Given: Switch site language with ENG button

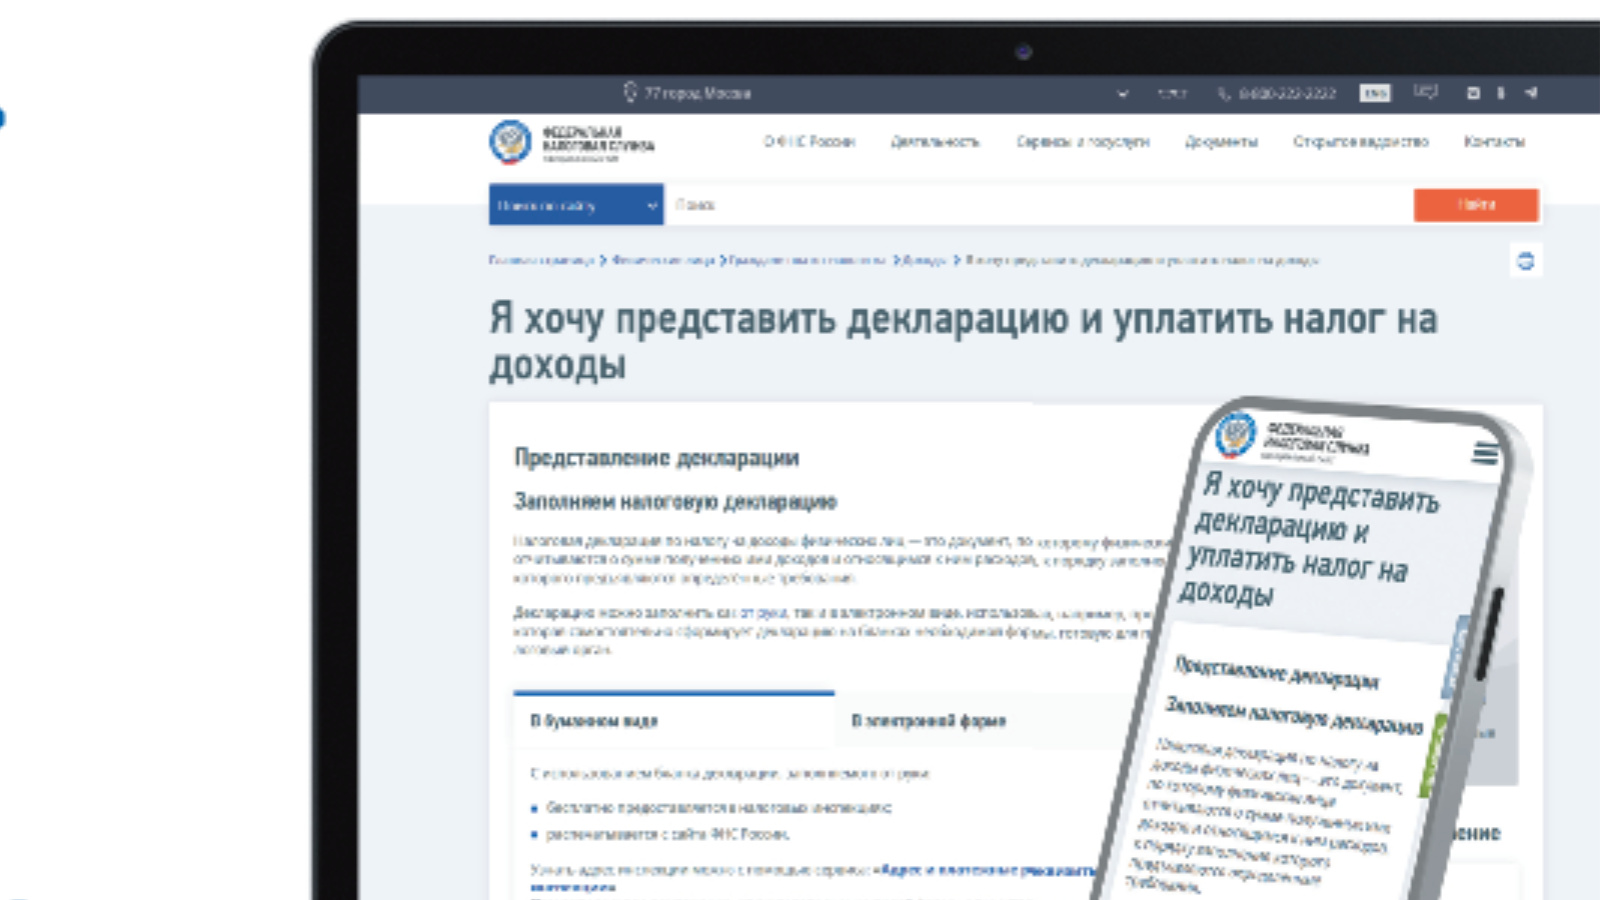Looking at the screenshot, I should (x=1375, y=93).
